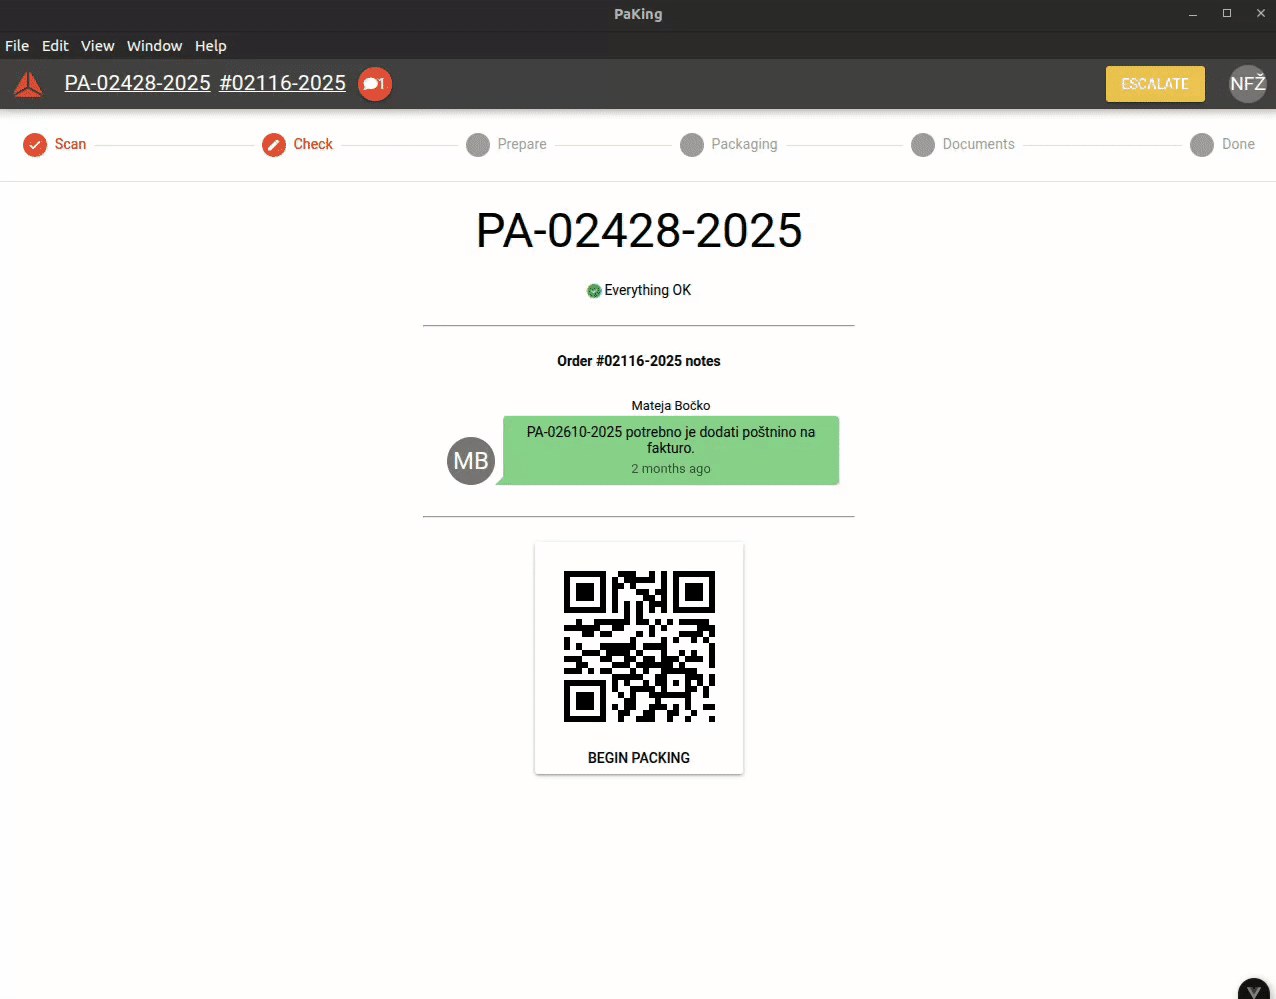Open the Help menu

coord(210,46)
